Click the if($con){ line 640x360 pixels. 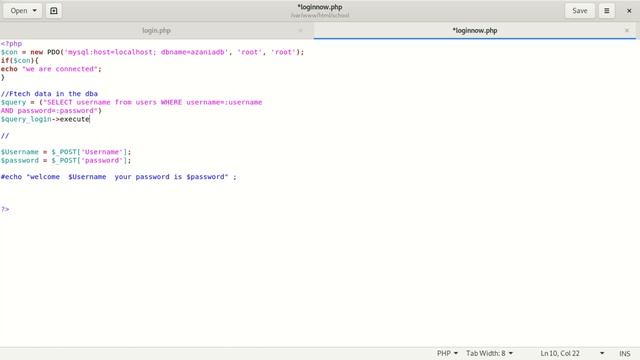point(20,60)
